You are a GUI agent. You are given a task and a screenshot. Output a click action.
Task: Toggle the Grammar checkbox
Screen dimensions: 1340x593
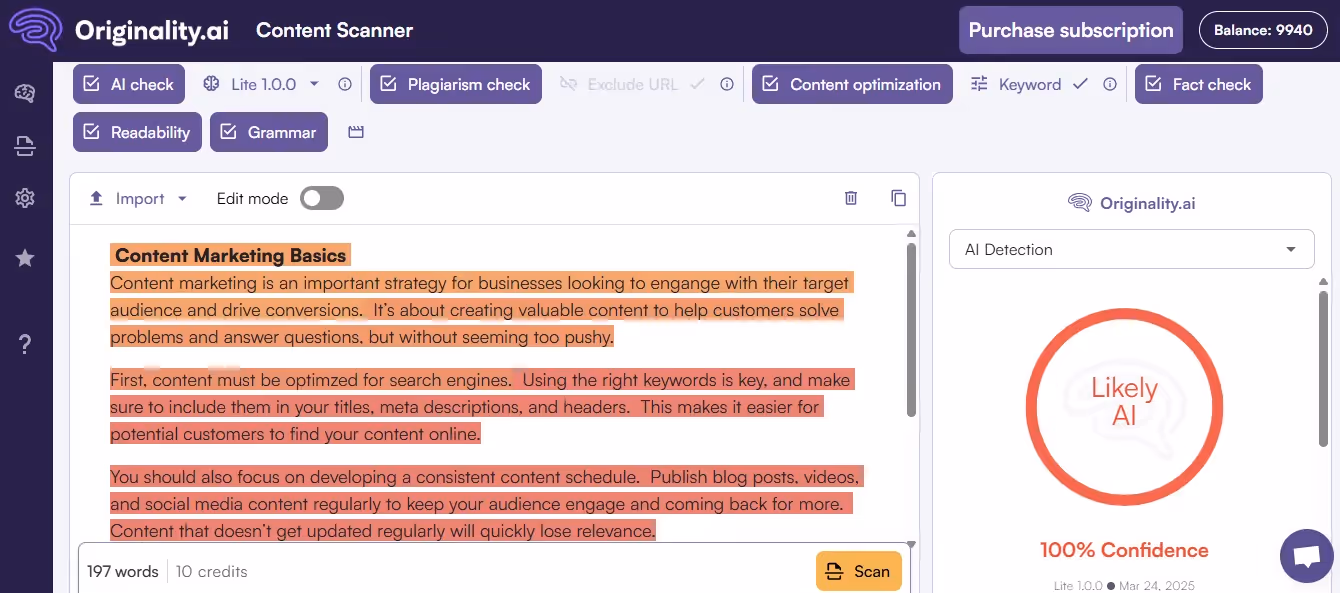[229, 132]
